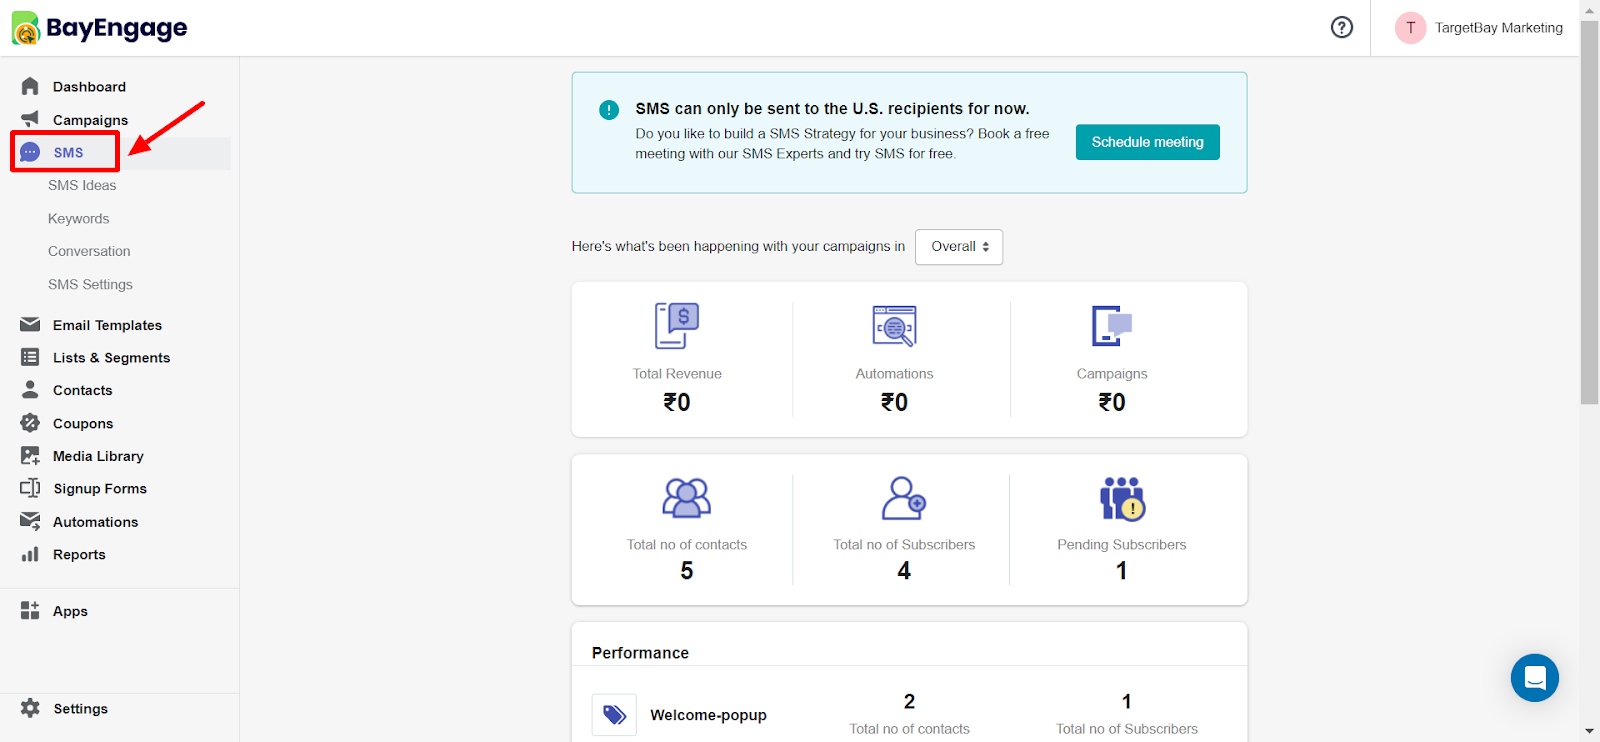
Task: Open Conversation under SMS
Action: click(89, 251)
